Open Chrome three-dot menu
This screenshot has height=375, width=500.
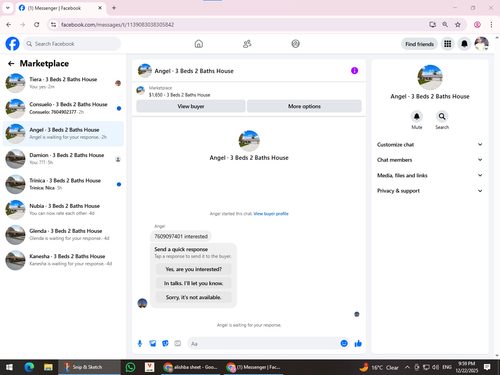pos(491,25)
